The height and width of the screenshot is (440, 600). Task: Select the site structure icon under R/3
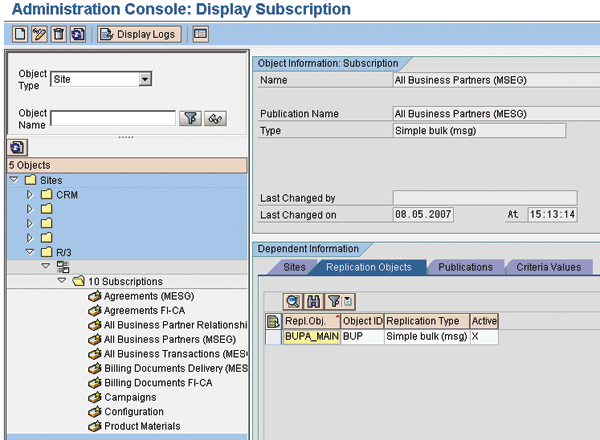point(63,267)
